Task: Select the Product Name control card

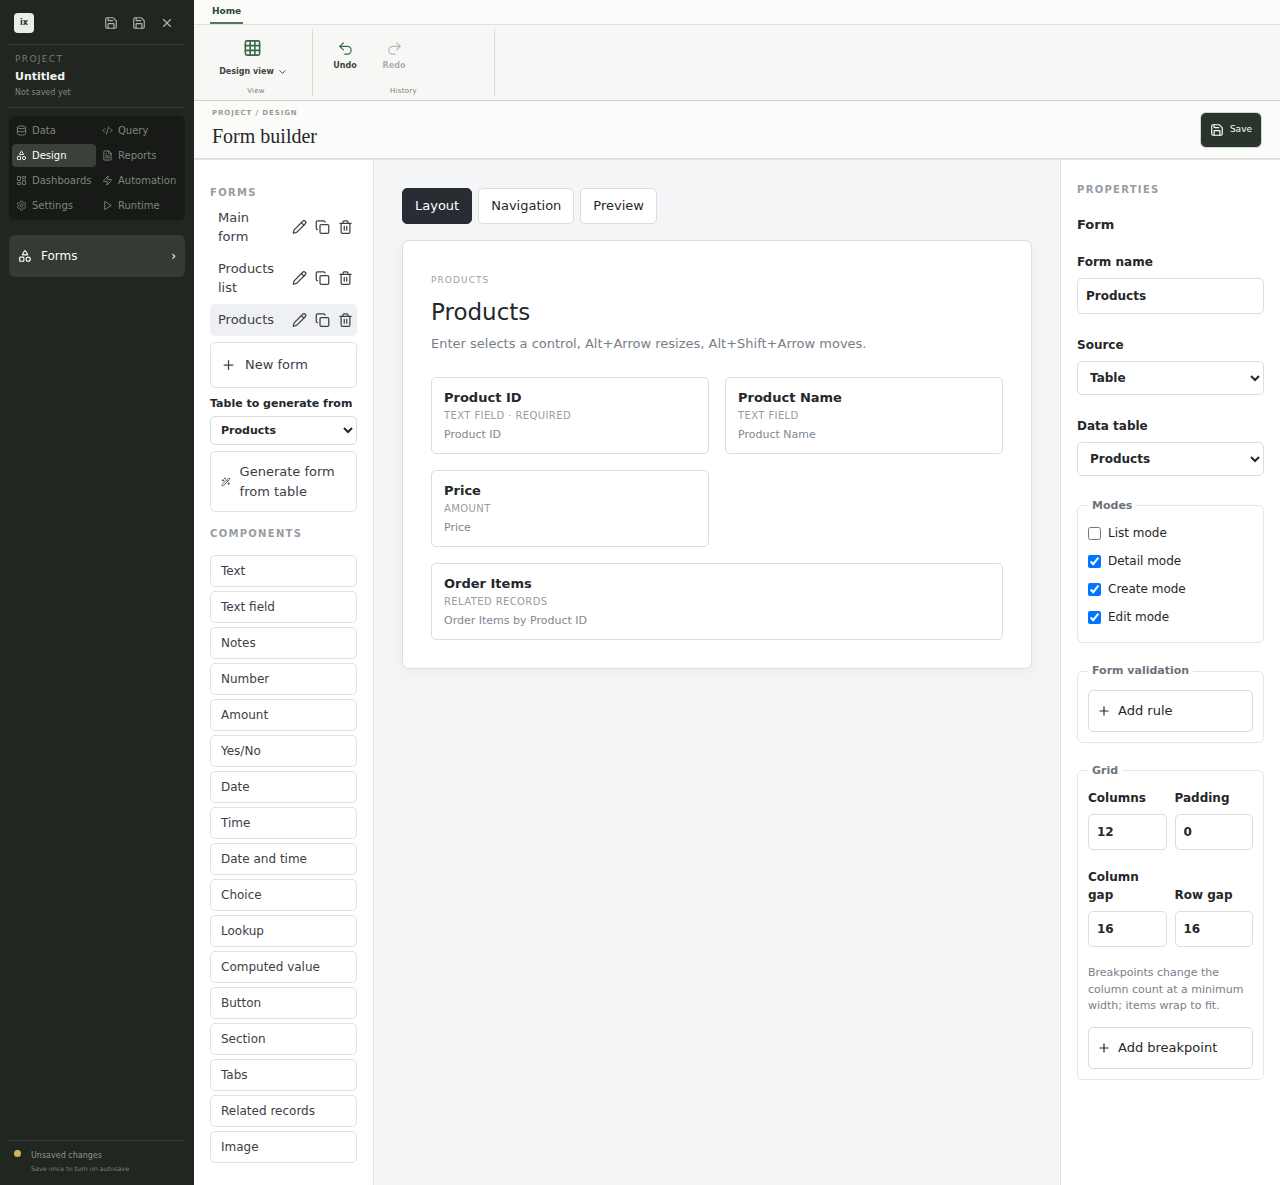Action: [x=864, y=416]
